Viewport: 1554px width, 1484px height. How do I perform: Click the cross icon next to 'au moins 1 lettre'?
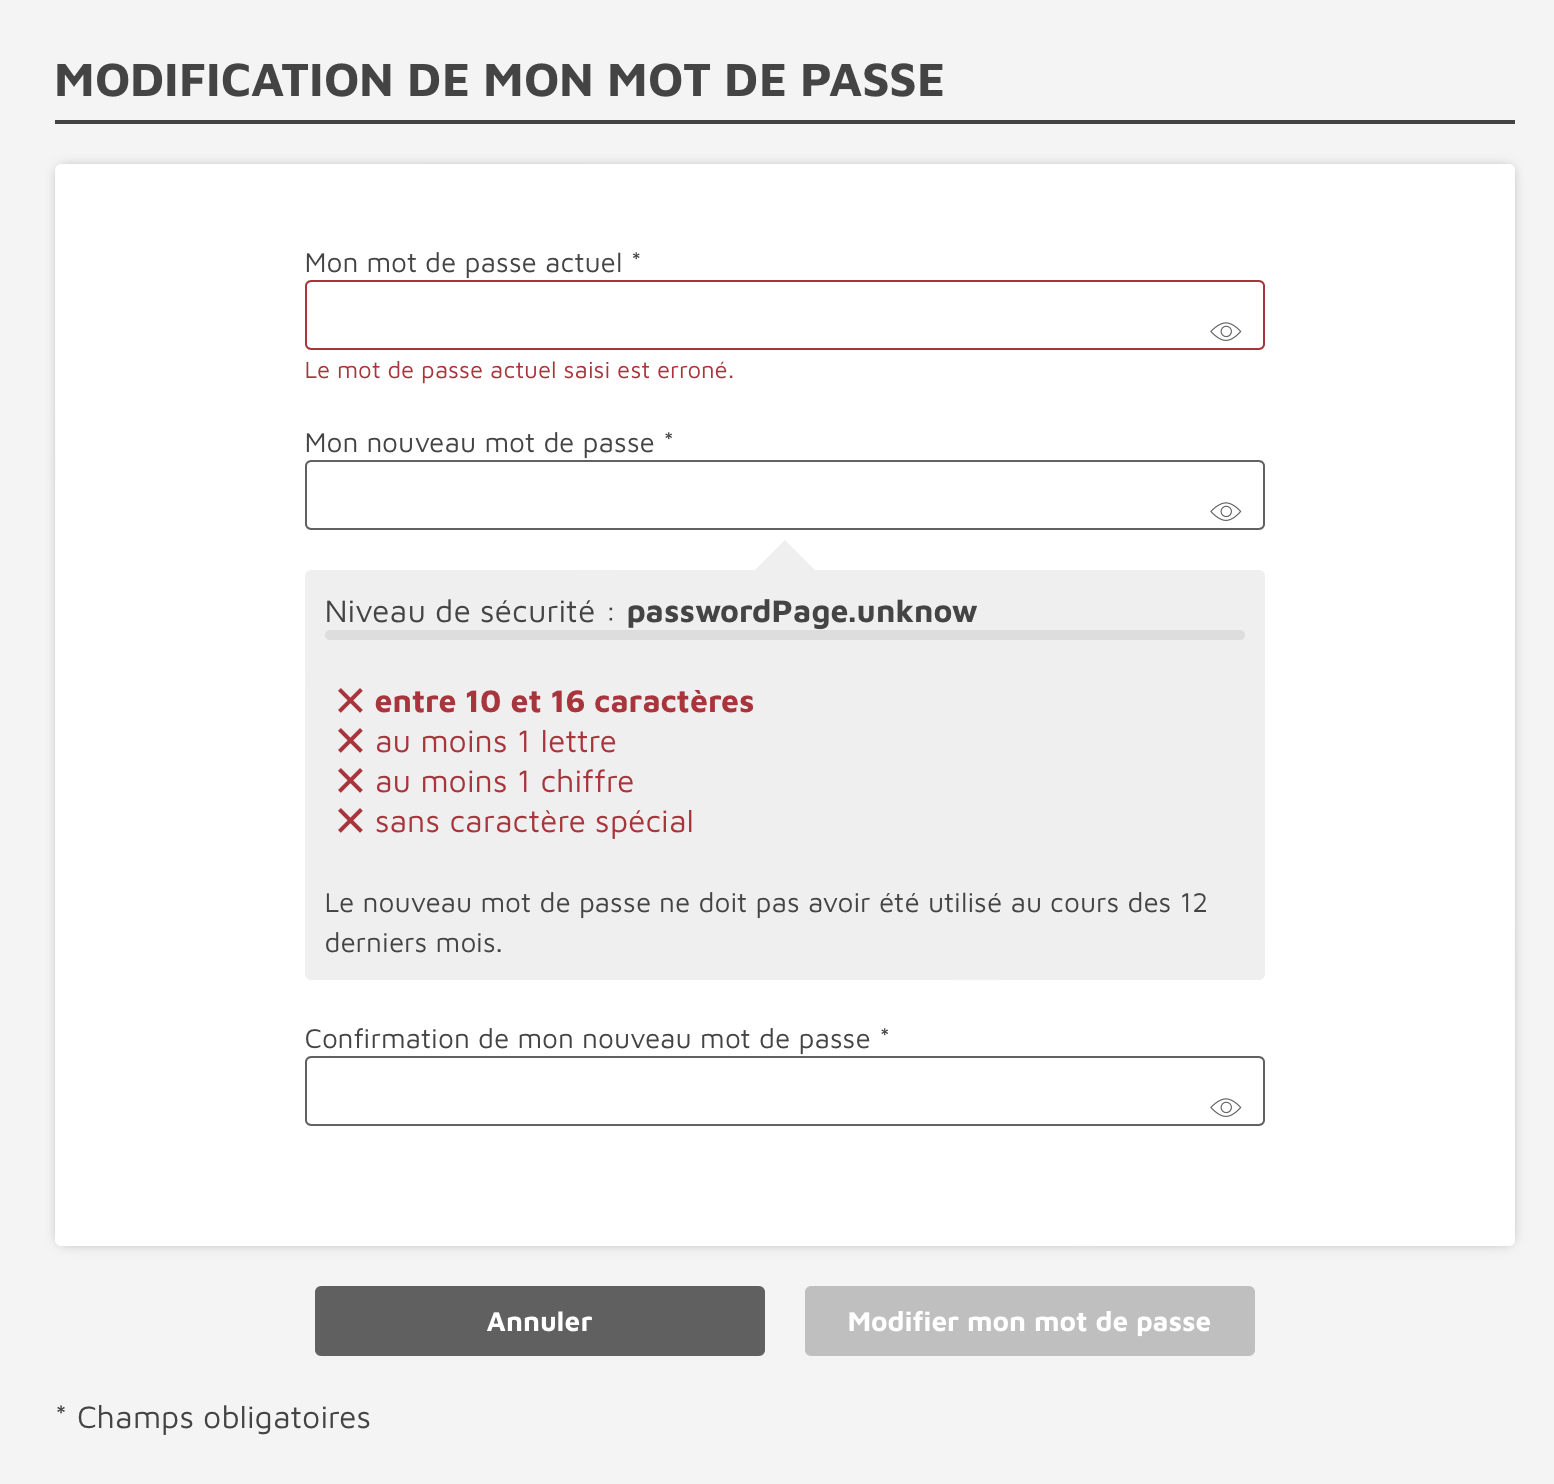(x=350, y=741)
